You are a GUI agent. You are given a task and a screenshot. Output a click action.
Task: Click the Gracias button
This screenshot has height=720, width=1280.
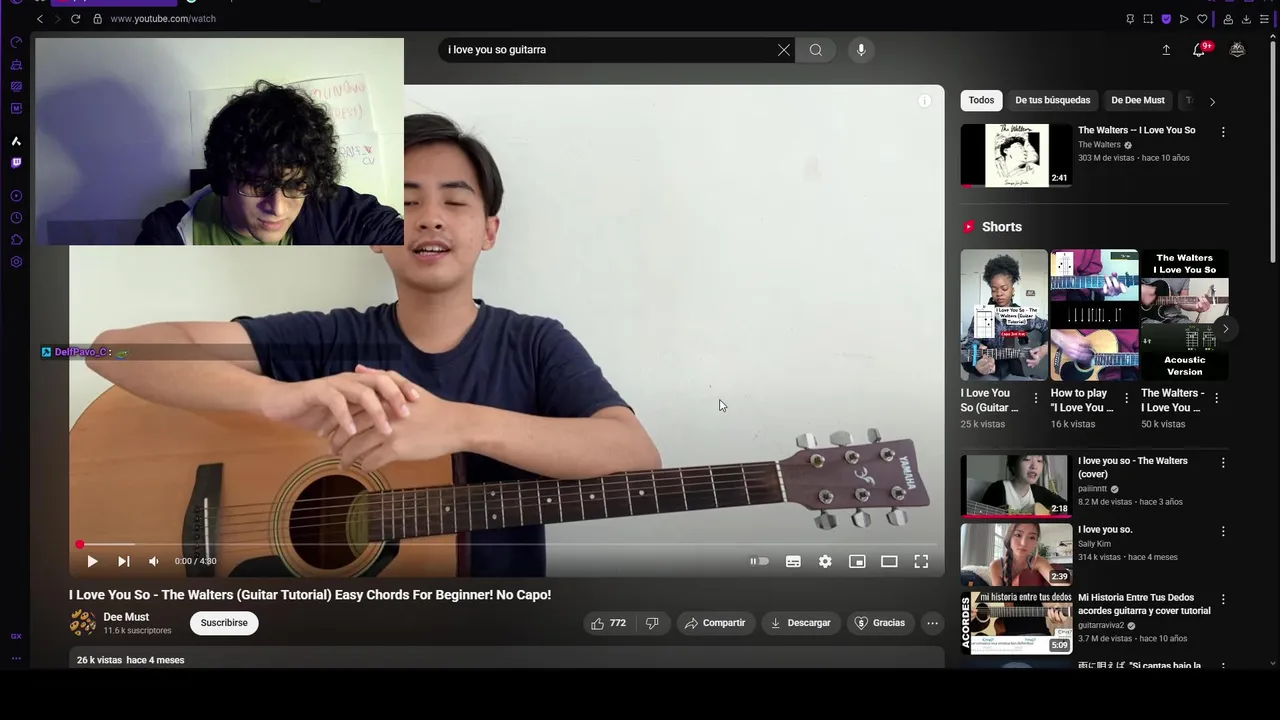click(x=881, y=623)
